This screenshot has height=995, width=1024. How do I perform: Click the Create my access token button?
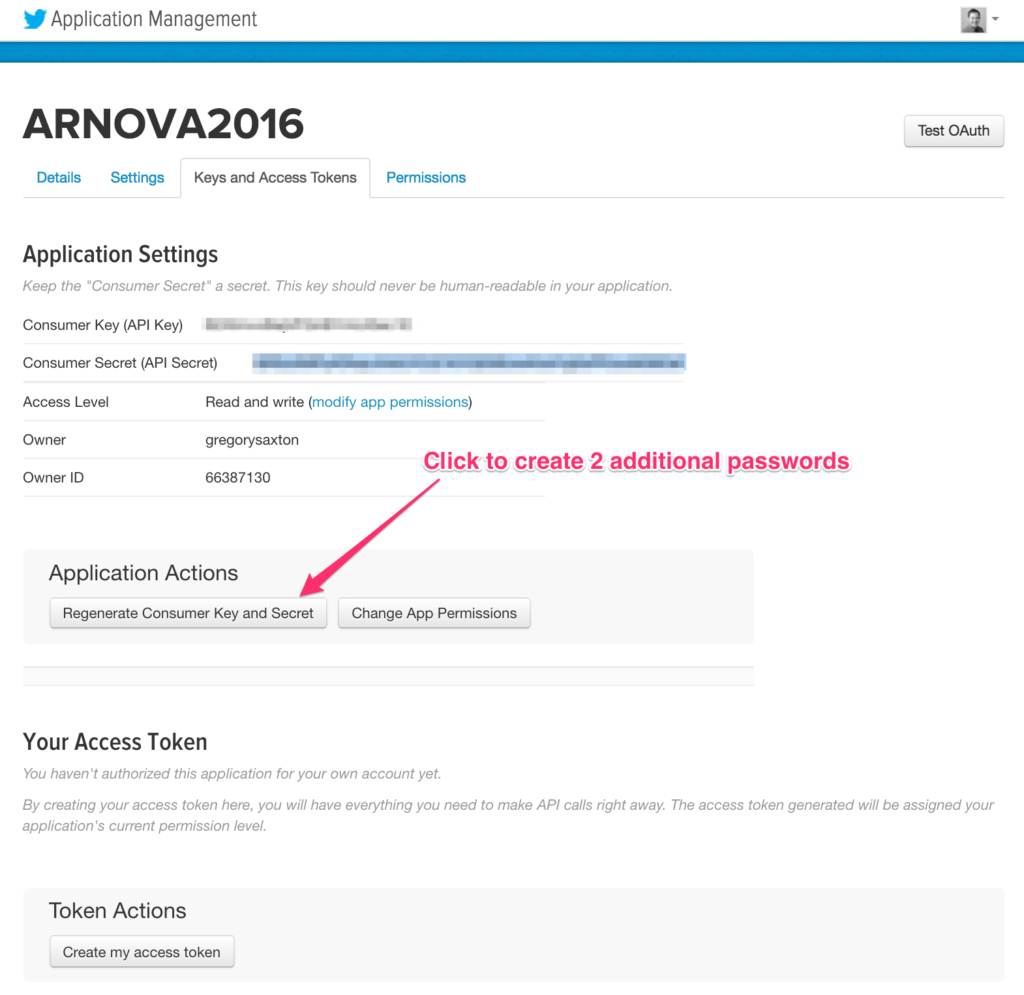click(x=141, y=951)
